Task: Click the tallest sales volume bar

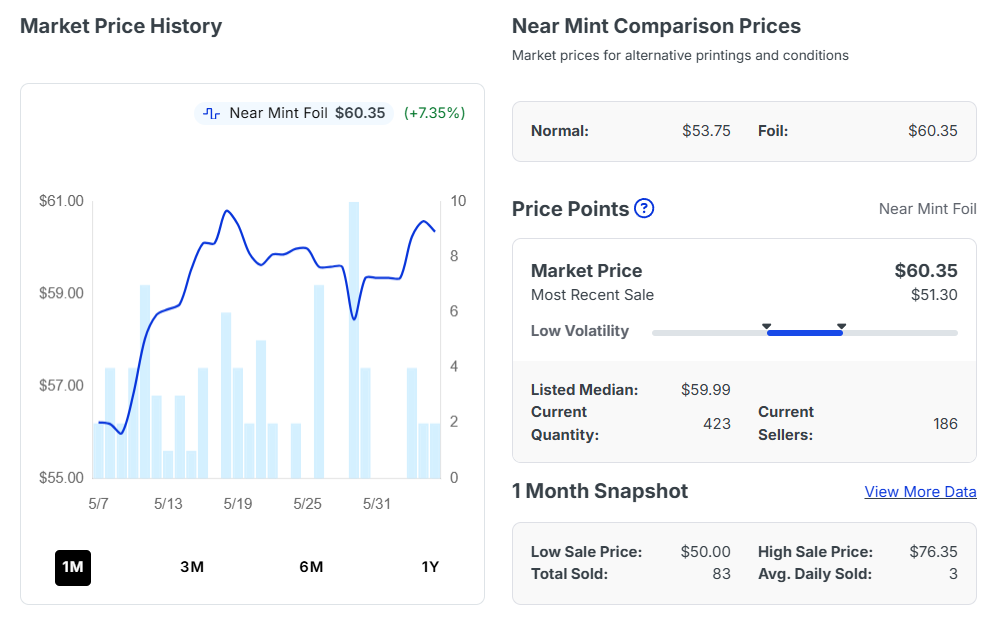Action: click(354, 340)
